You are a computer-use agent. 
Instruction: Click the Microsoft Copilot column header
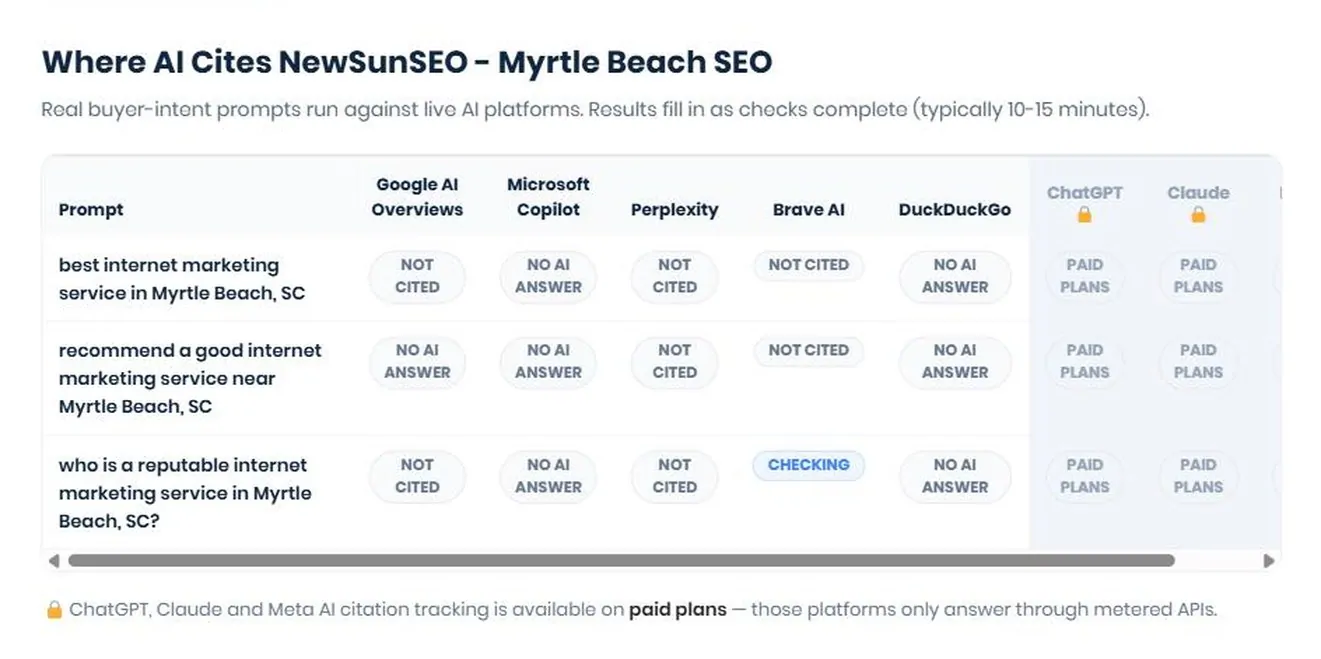548,197
